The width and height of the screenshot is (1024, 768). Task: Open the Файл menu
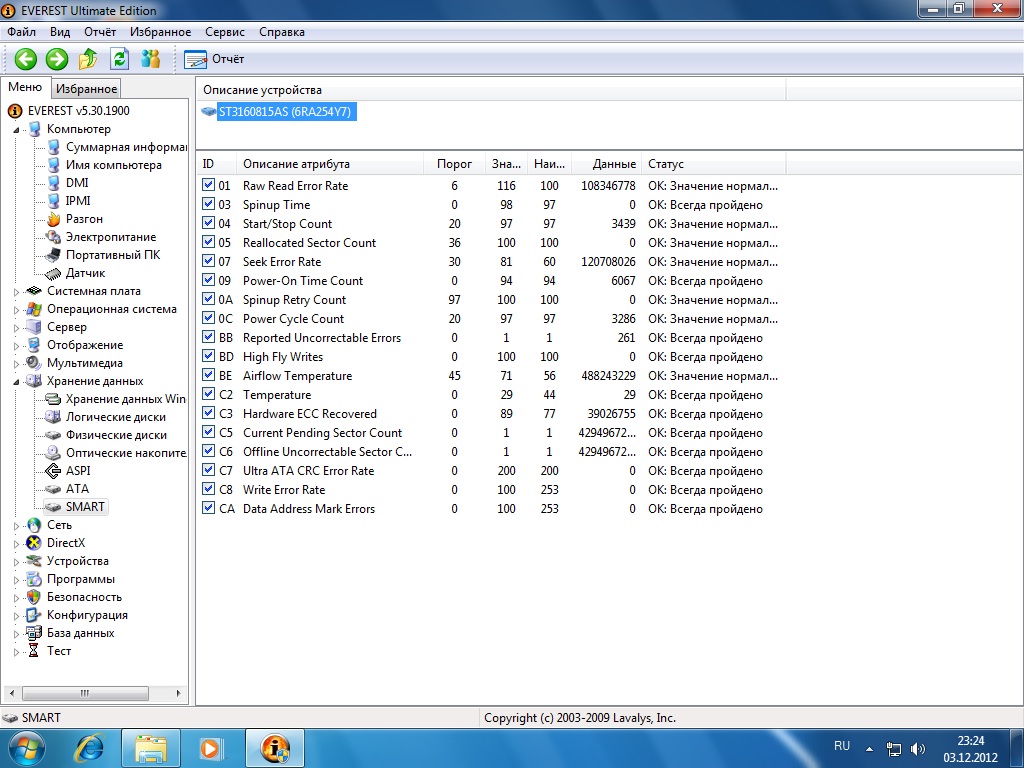click(22, 32)
